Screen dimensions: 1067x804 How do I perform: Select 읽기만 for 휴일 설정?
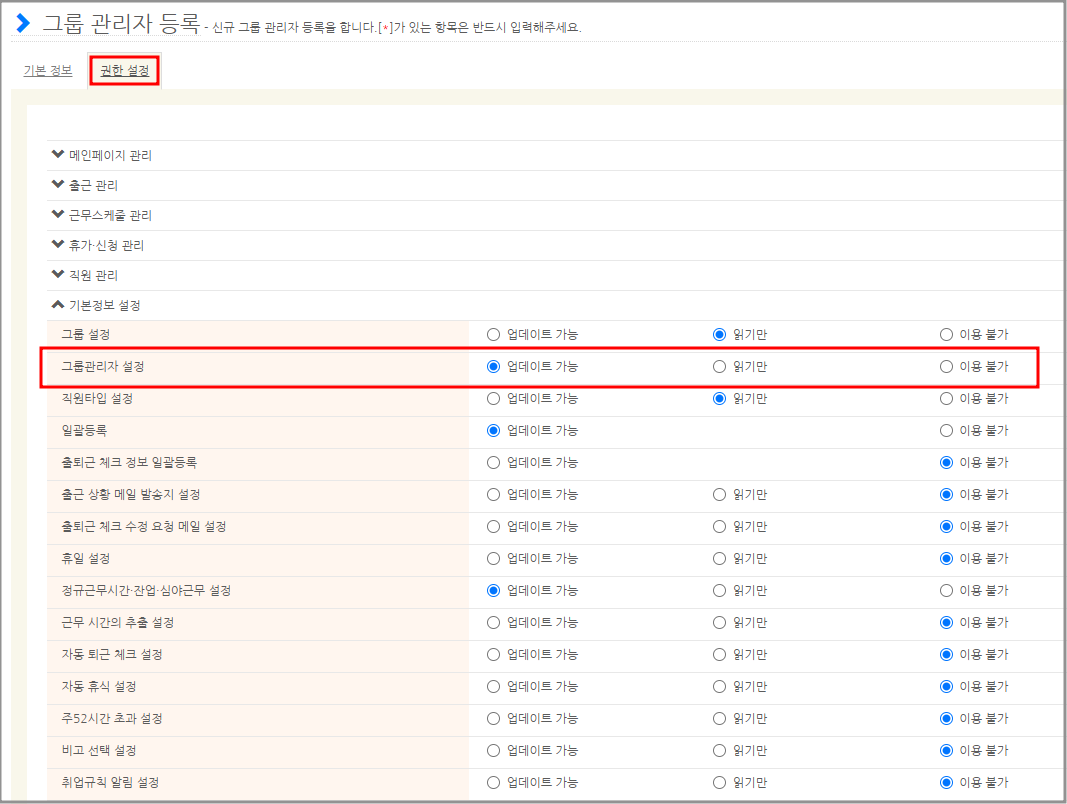tap(719, 558)
